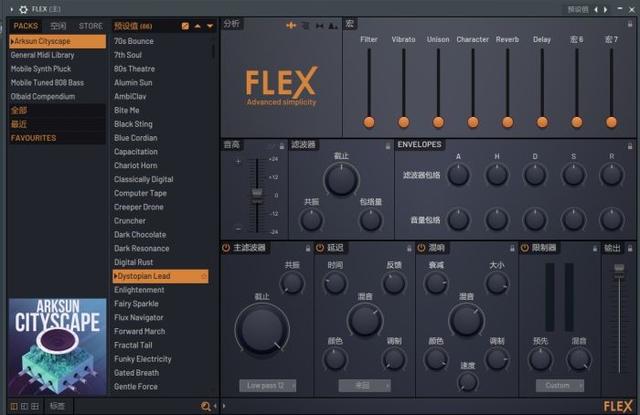
Task: Select the Black Sting preset
Action: click(x=161, y=124)
